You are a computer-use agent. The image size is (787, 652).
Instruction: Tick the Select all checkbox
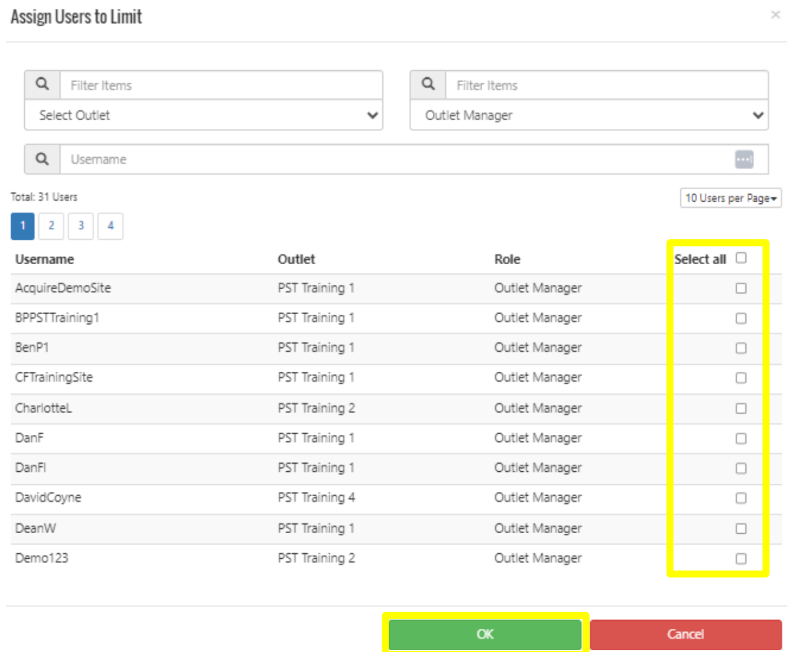[741, 258]
